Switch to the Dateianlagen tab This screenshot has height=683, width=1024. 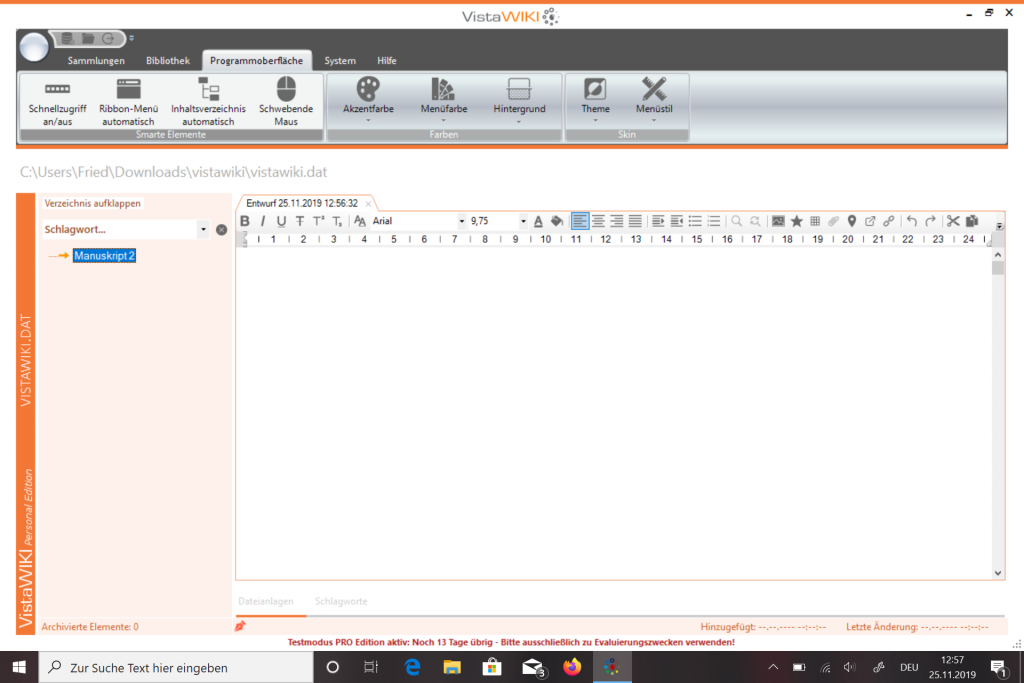266,601
